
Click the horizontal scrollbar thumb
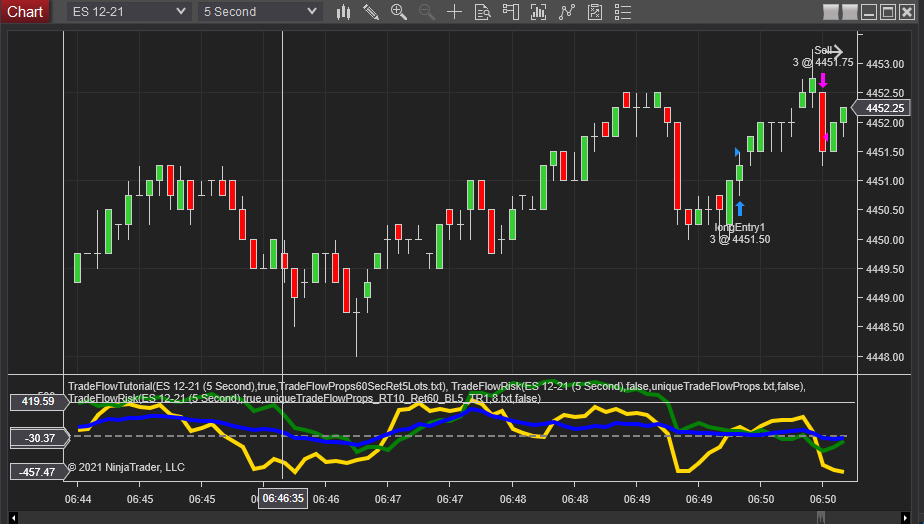click(821, 518)
